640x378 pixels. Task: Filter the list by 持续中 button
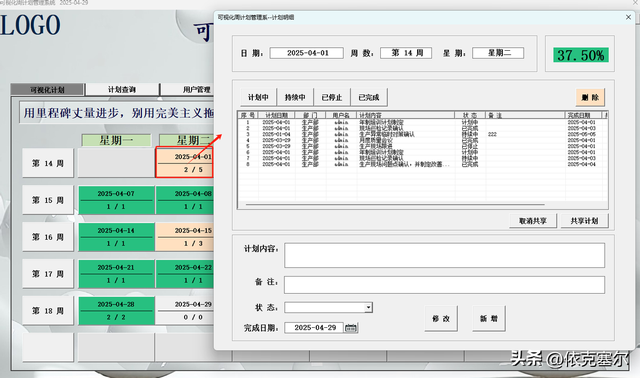295,97
